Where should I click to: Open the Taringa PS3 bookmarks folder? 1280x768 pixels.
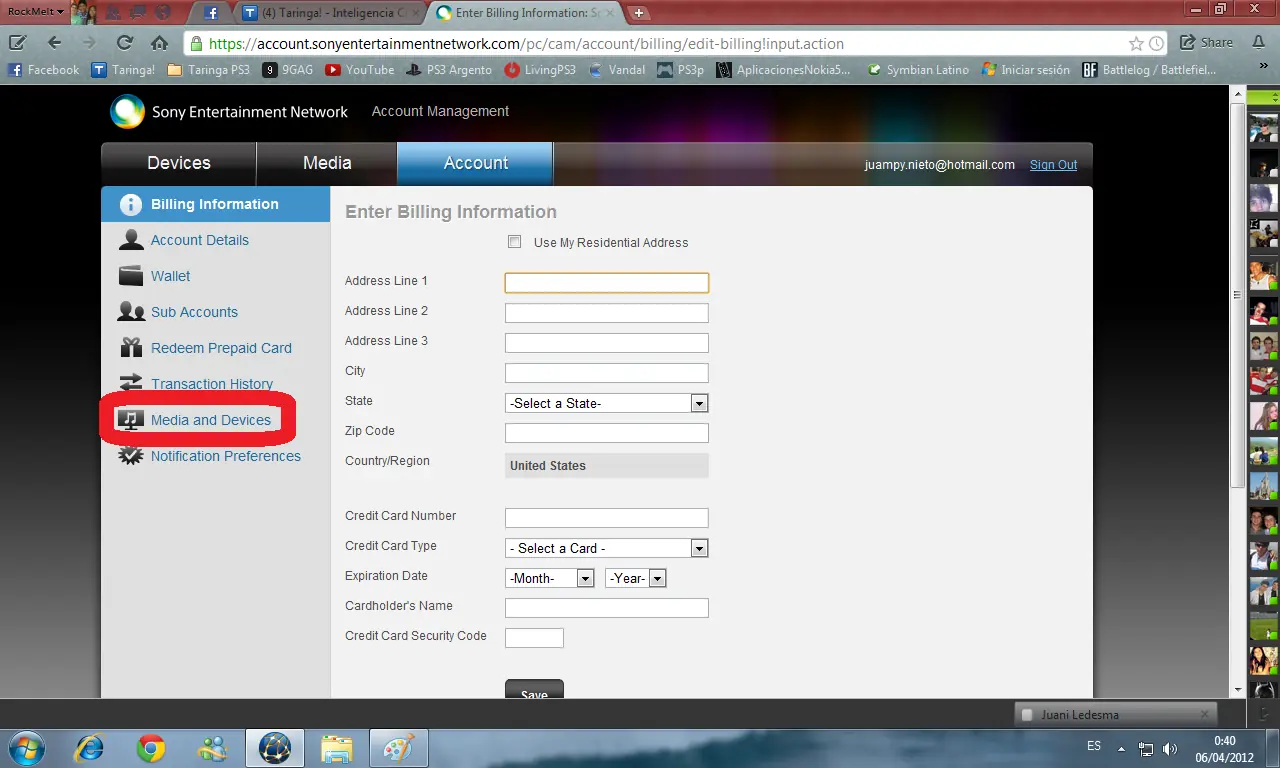point(208,70)
